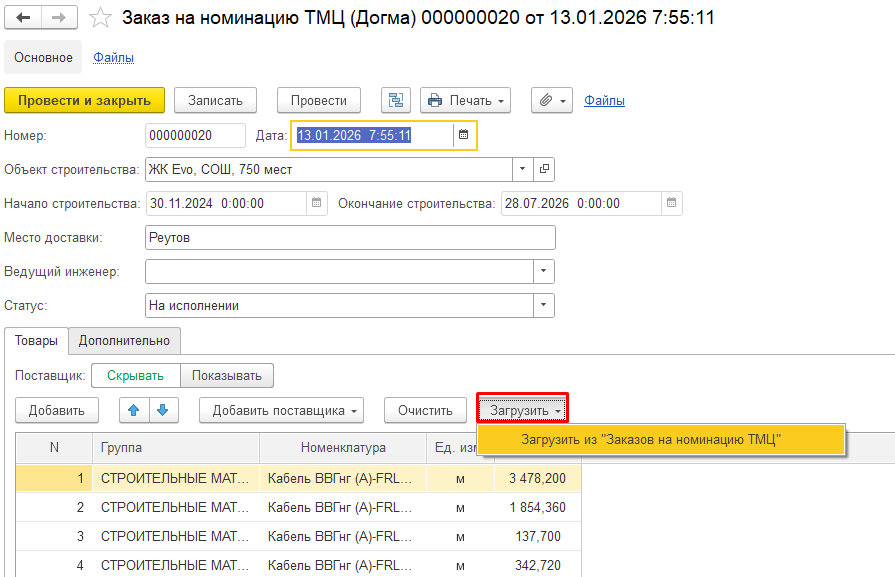Click the forward navigation arrow
This screenshot has width=895, height=577.
59,18
